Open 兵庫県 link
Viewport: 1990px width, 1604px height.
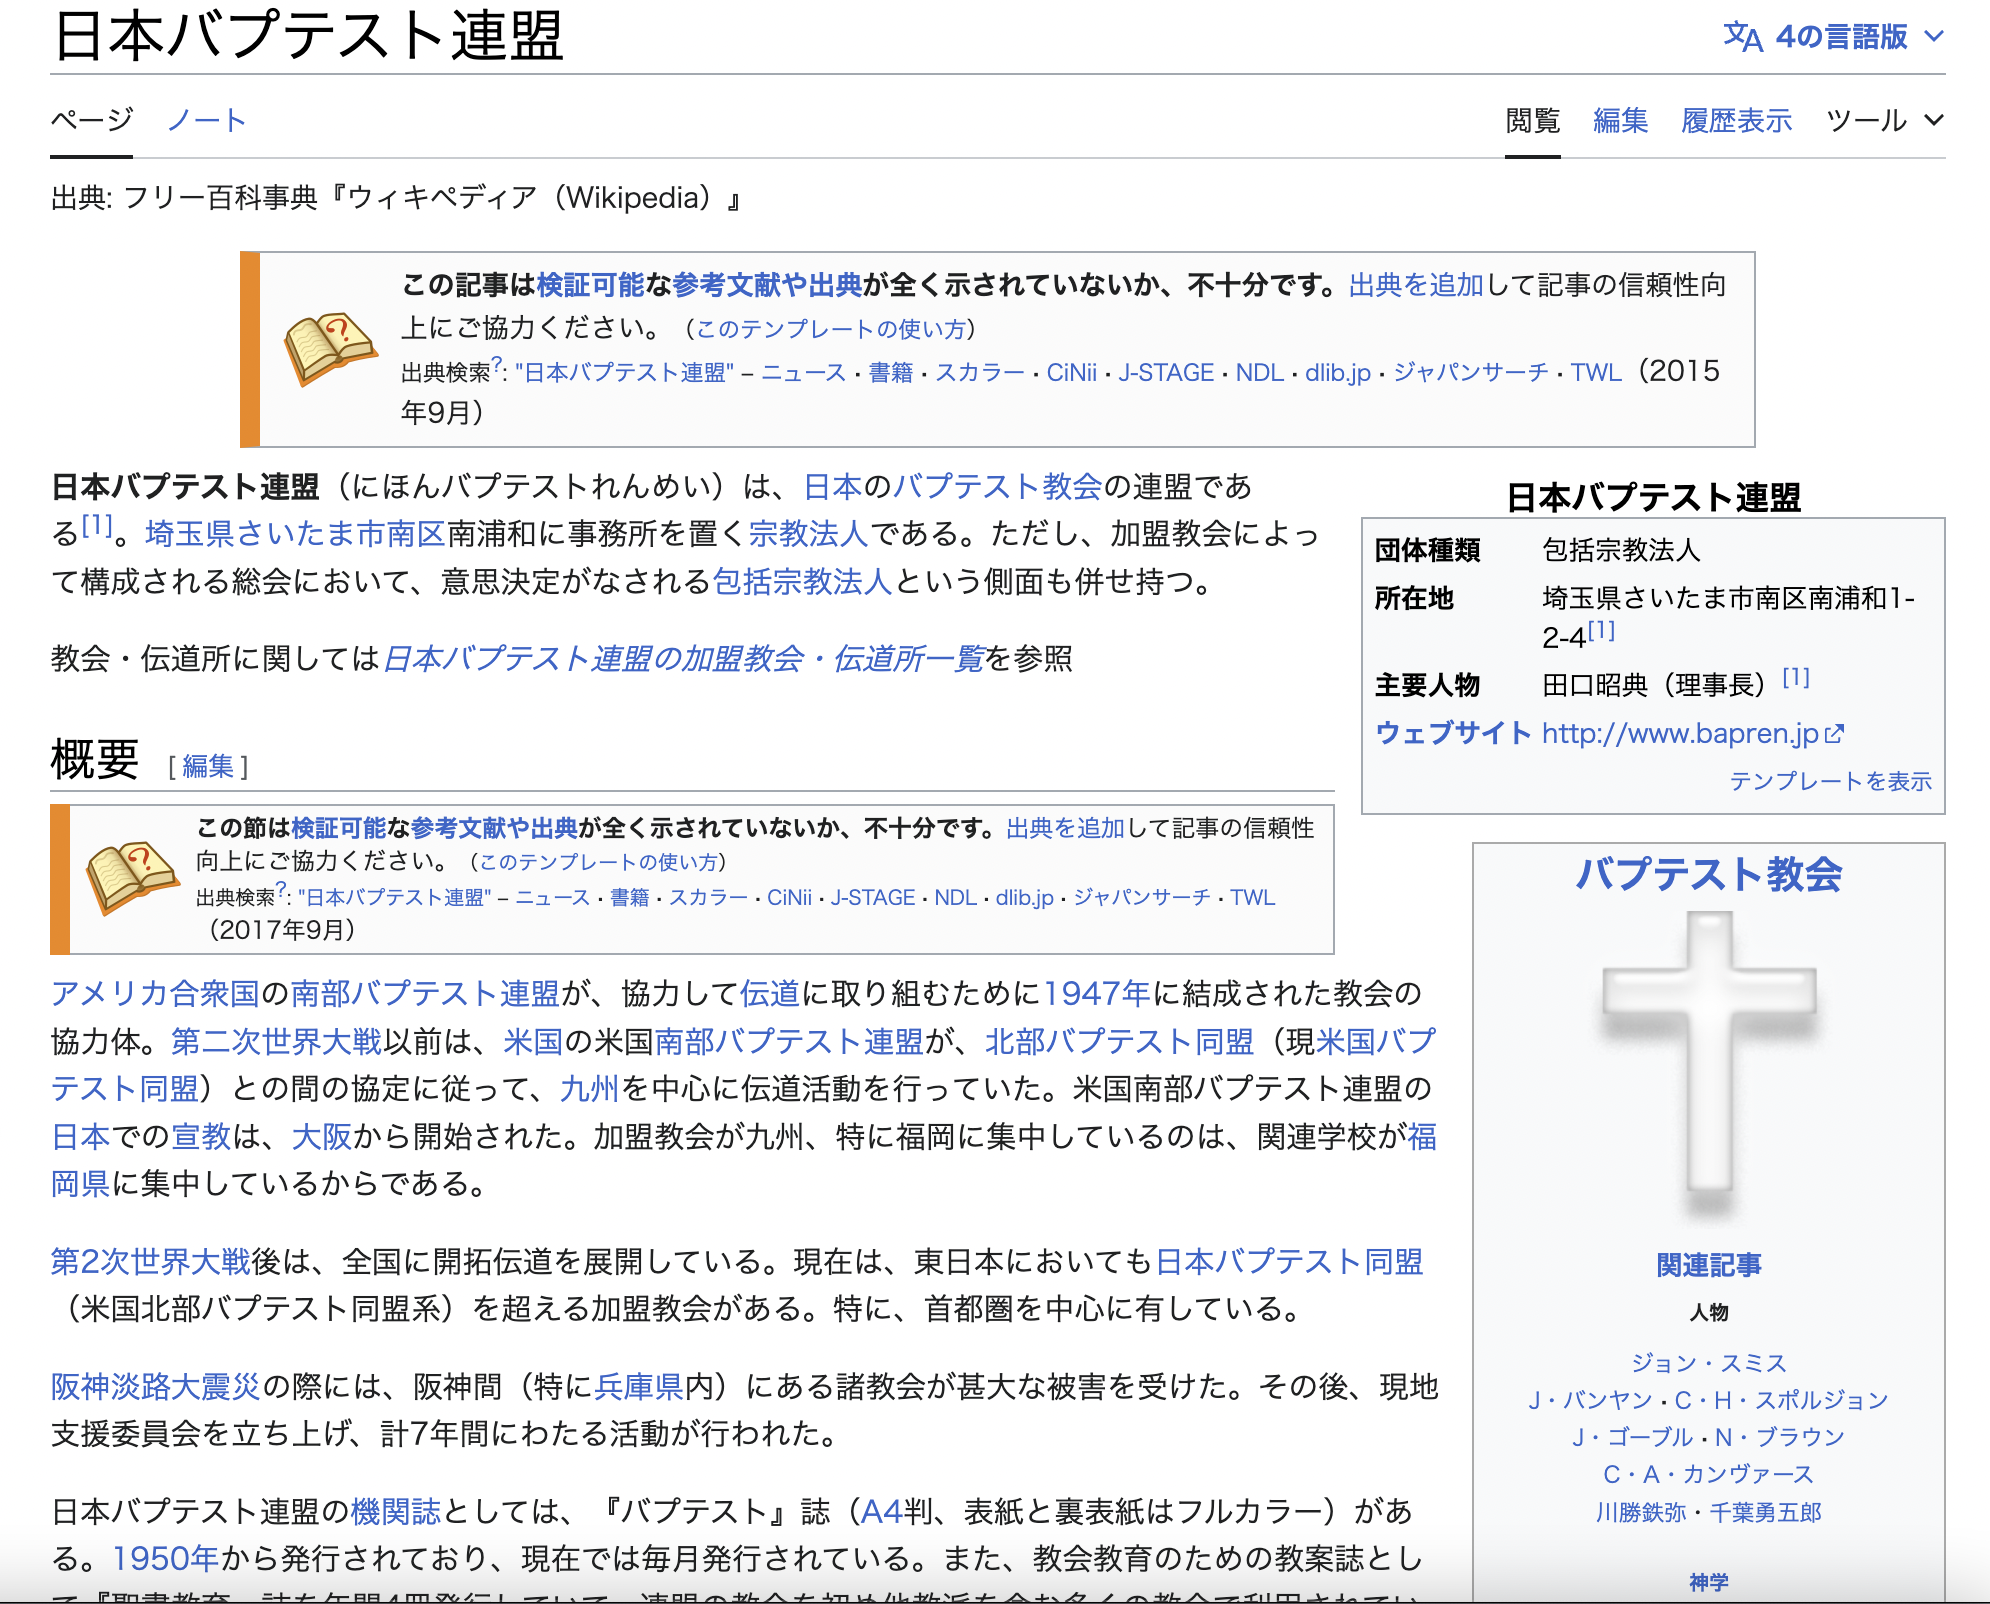pos(639,1387)
